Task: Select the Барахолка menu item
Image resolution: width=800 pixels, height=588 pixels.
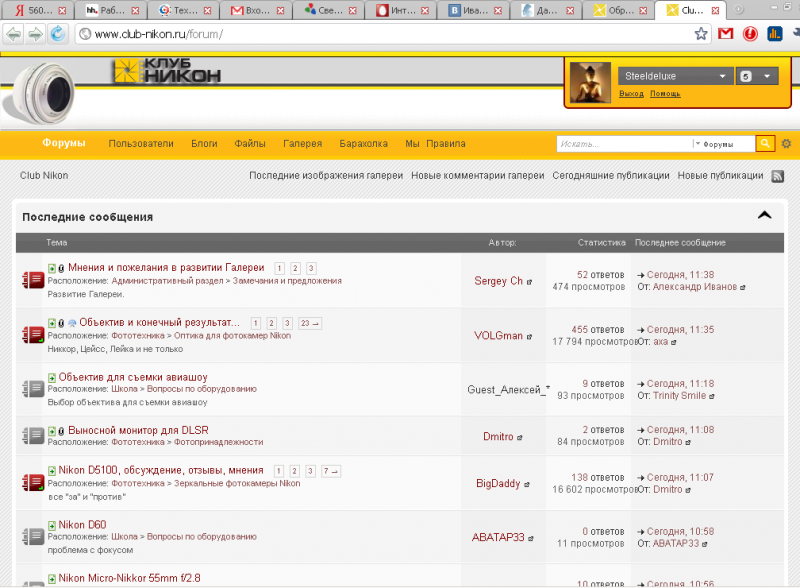Action: [363, 143]
